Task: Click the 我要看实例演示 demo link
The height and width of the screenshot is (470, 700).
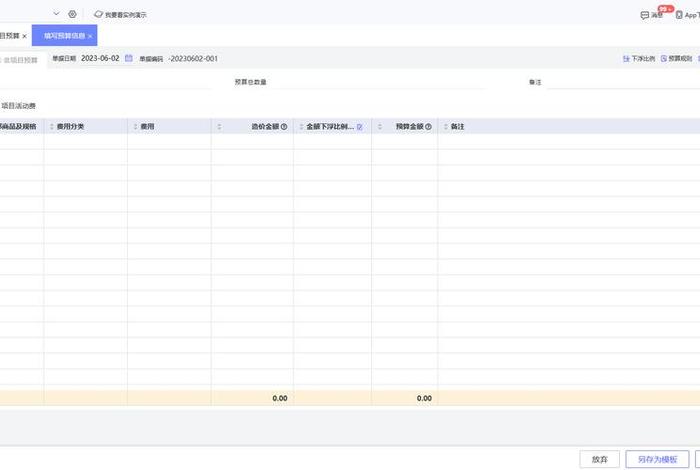Action: point(120,15)
